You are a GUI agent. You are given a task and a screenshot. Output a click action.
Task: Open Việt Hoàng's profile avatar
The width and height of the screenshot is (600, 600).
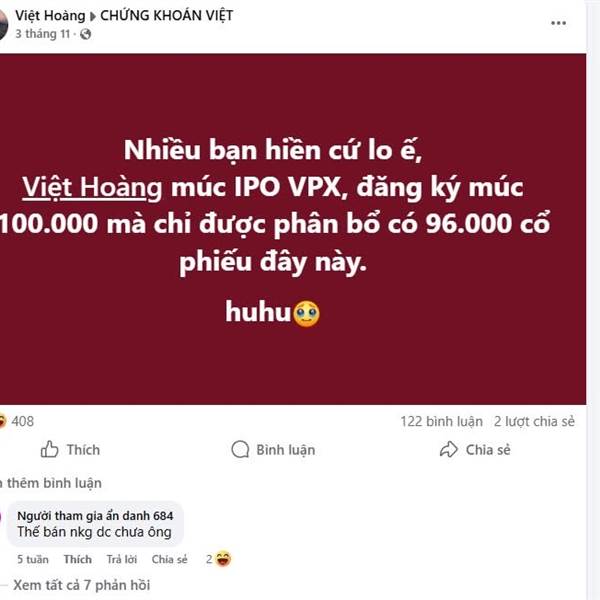click(x=3, y=24)
